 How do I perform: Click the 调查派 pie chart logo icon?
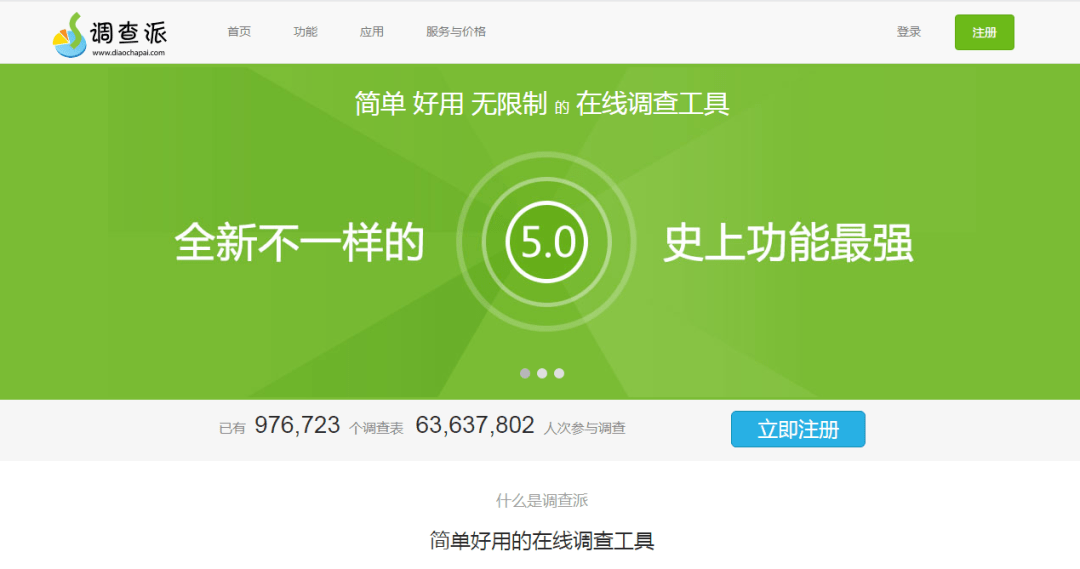(70, 35)
